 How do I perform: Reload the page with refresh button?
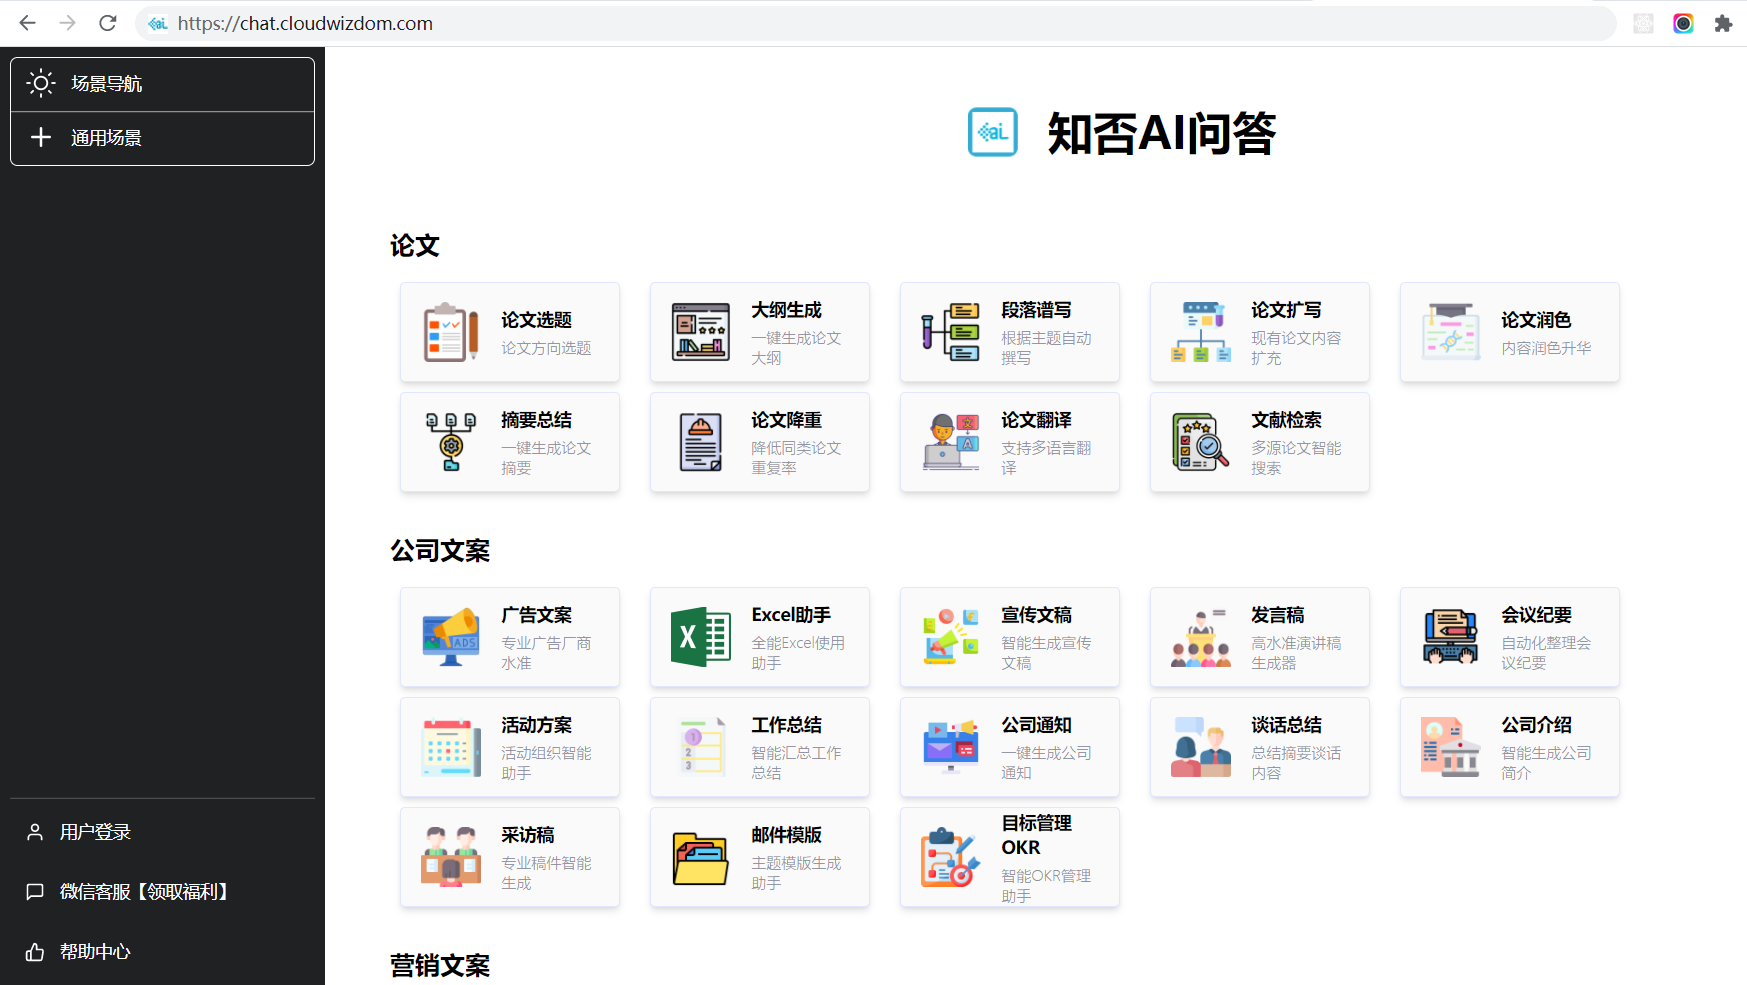click(x=108, y=23)
